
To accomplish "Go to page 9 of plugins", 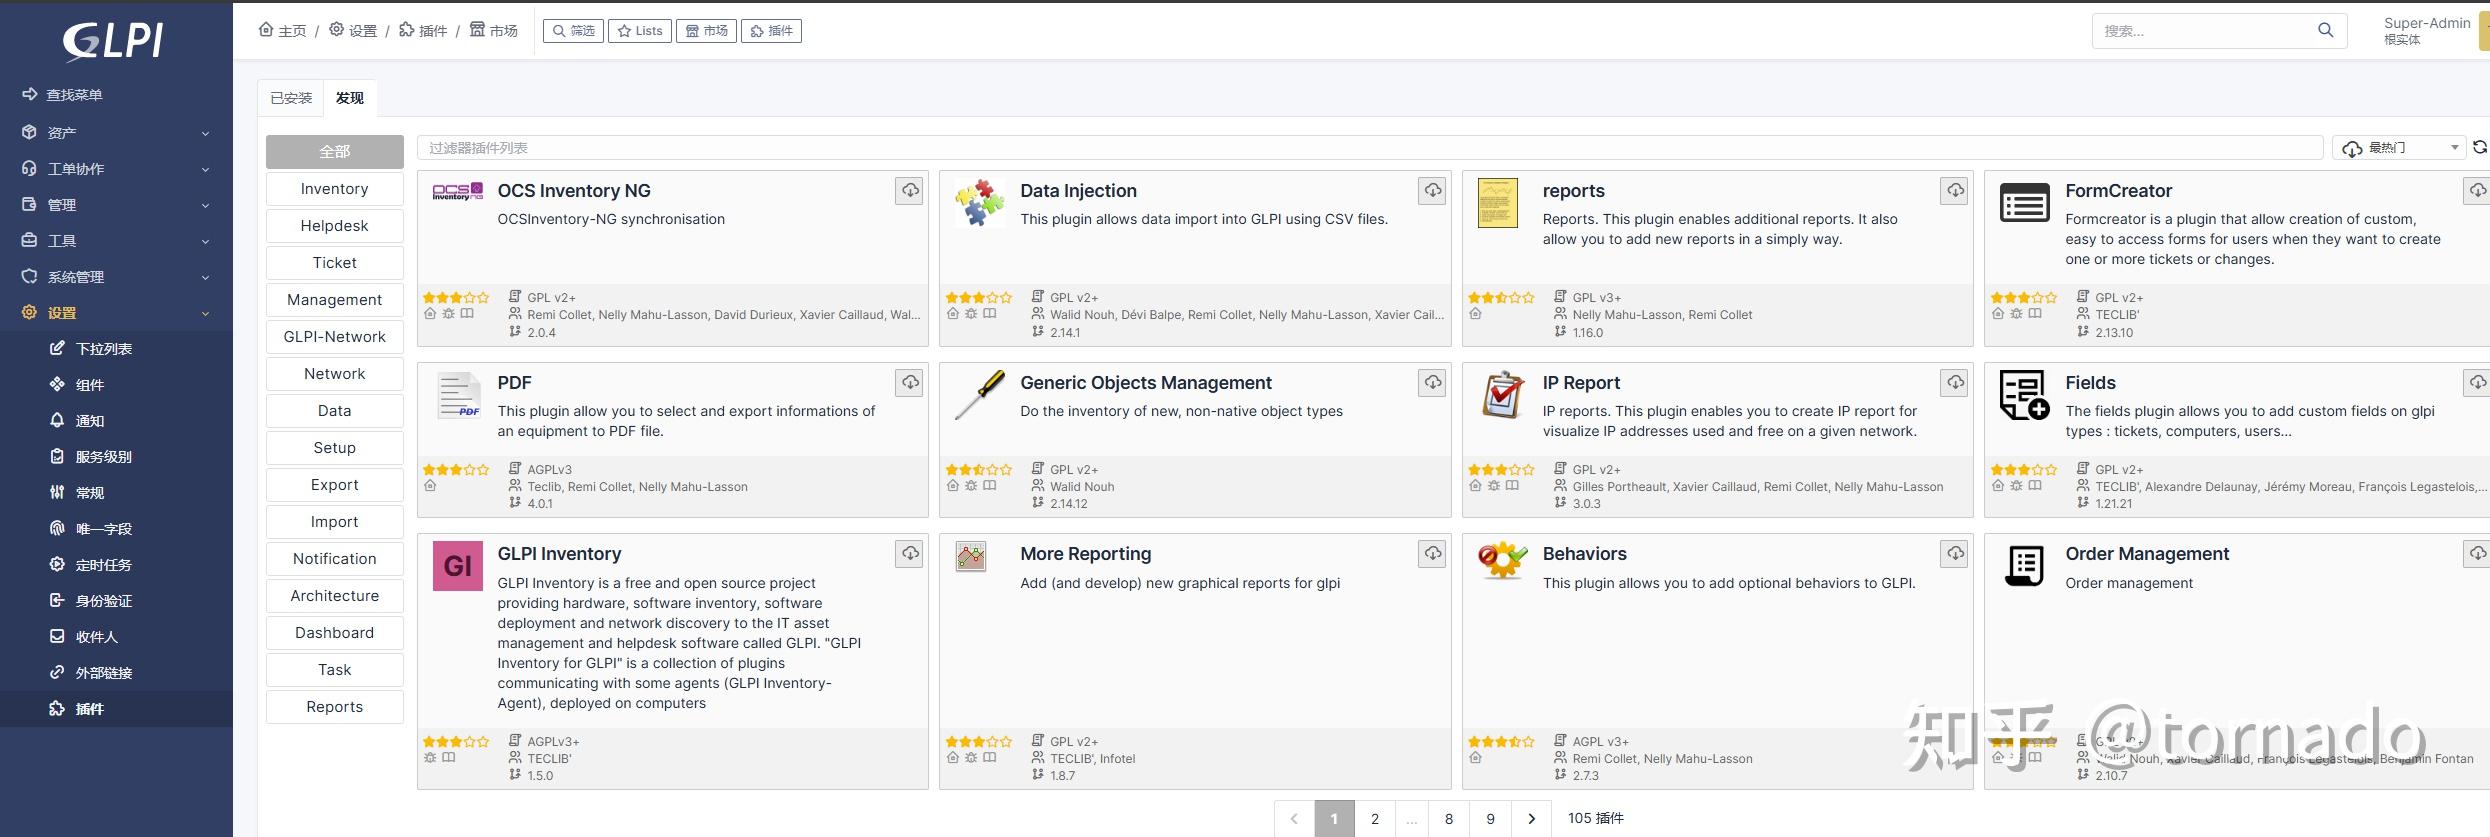I will click(x=1490, y=819).
